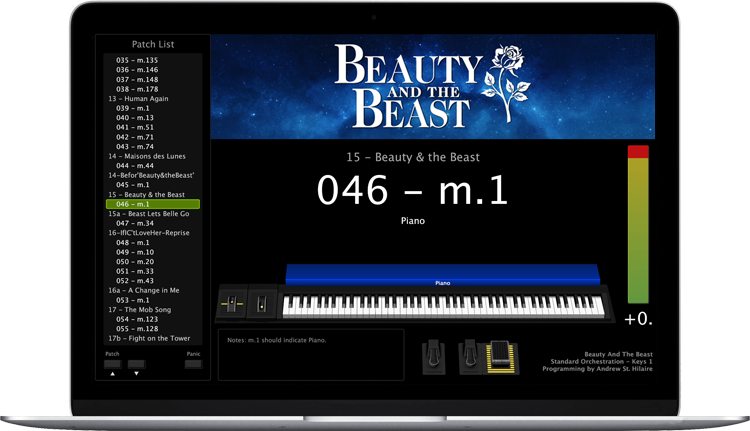The height and width of the screenshot is (431, 750).
Task: Select the 15 – Beauty & the Beast row
Action: 153,195
